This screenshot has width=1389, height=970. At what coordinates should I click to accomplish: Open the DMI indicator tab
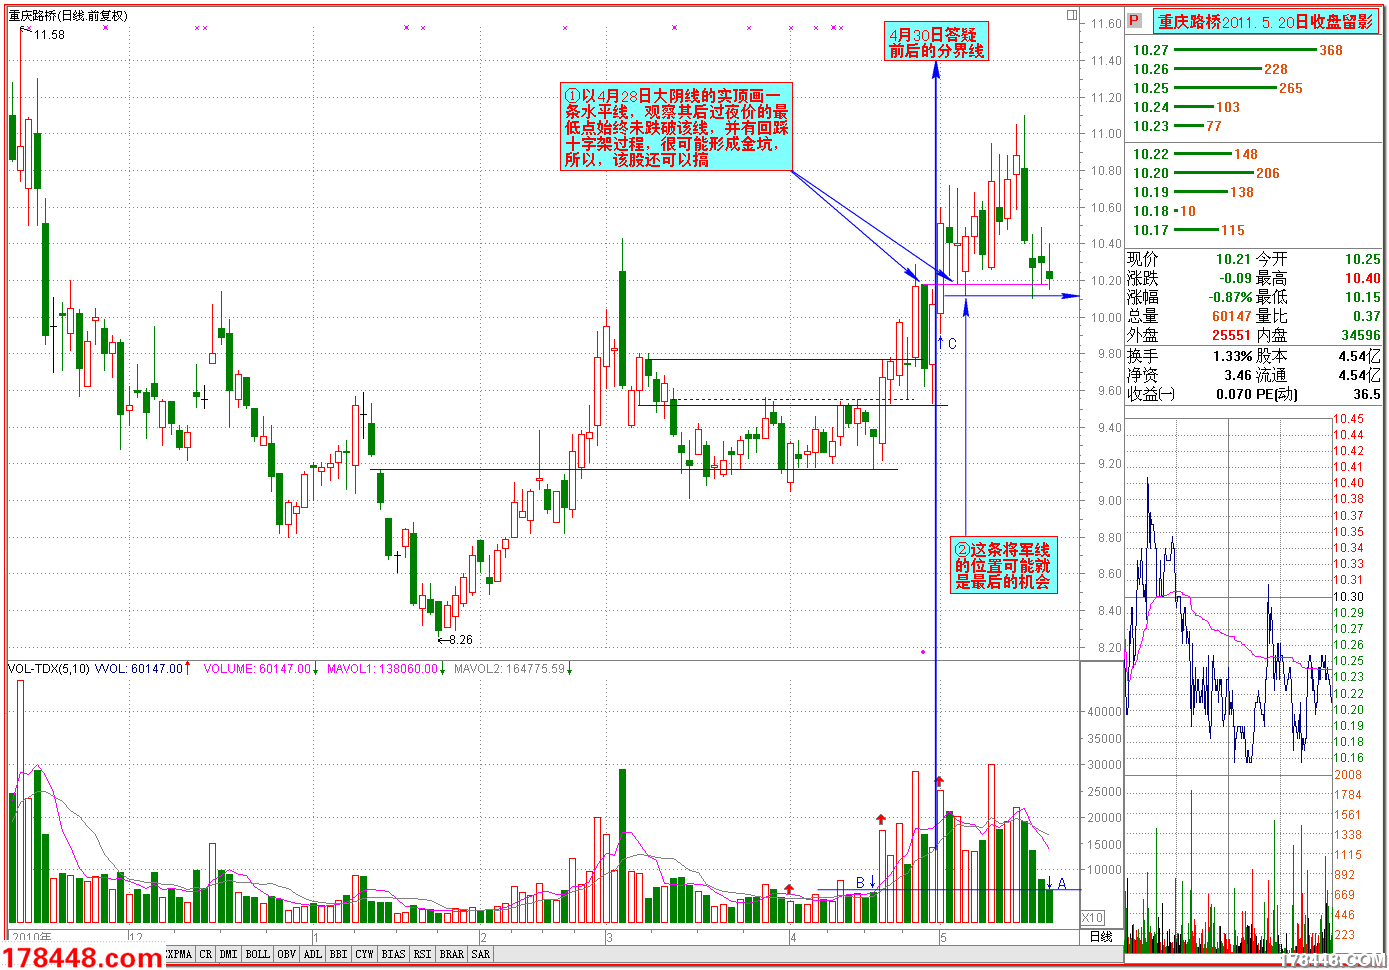229,954
